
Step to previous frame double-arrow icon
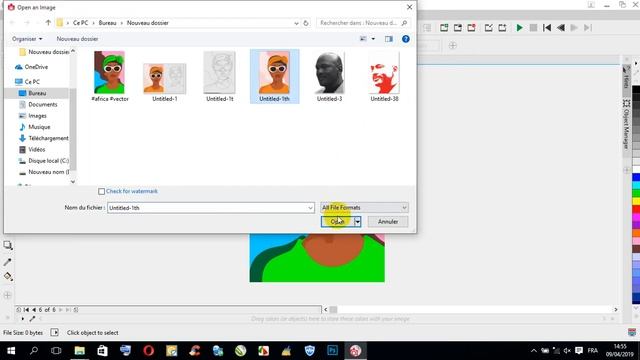(x=561, y=28)
